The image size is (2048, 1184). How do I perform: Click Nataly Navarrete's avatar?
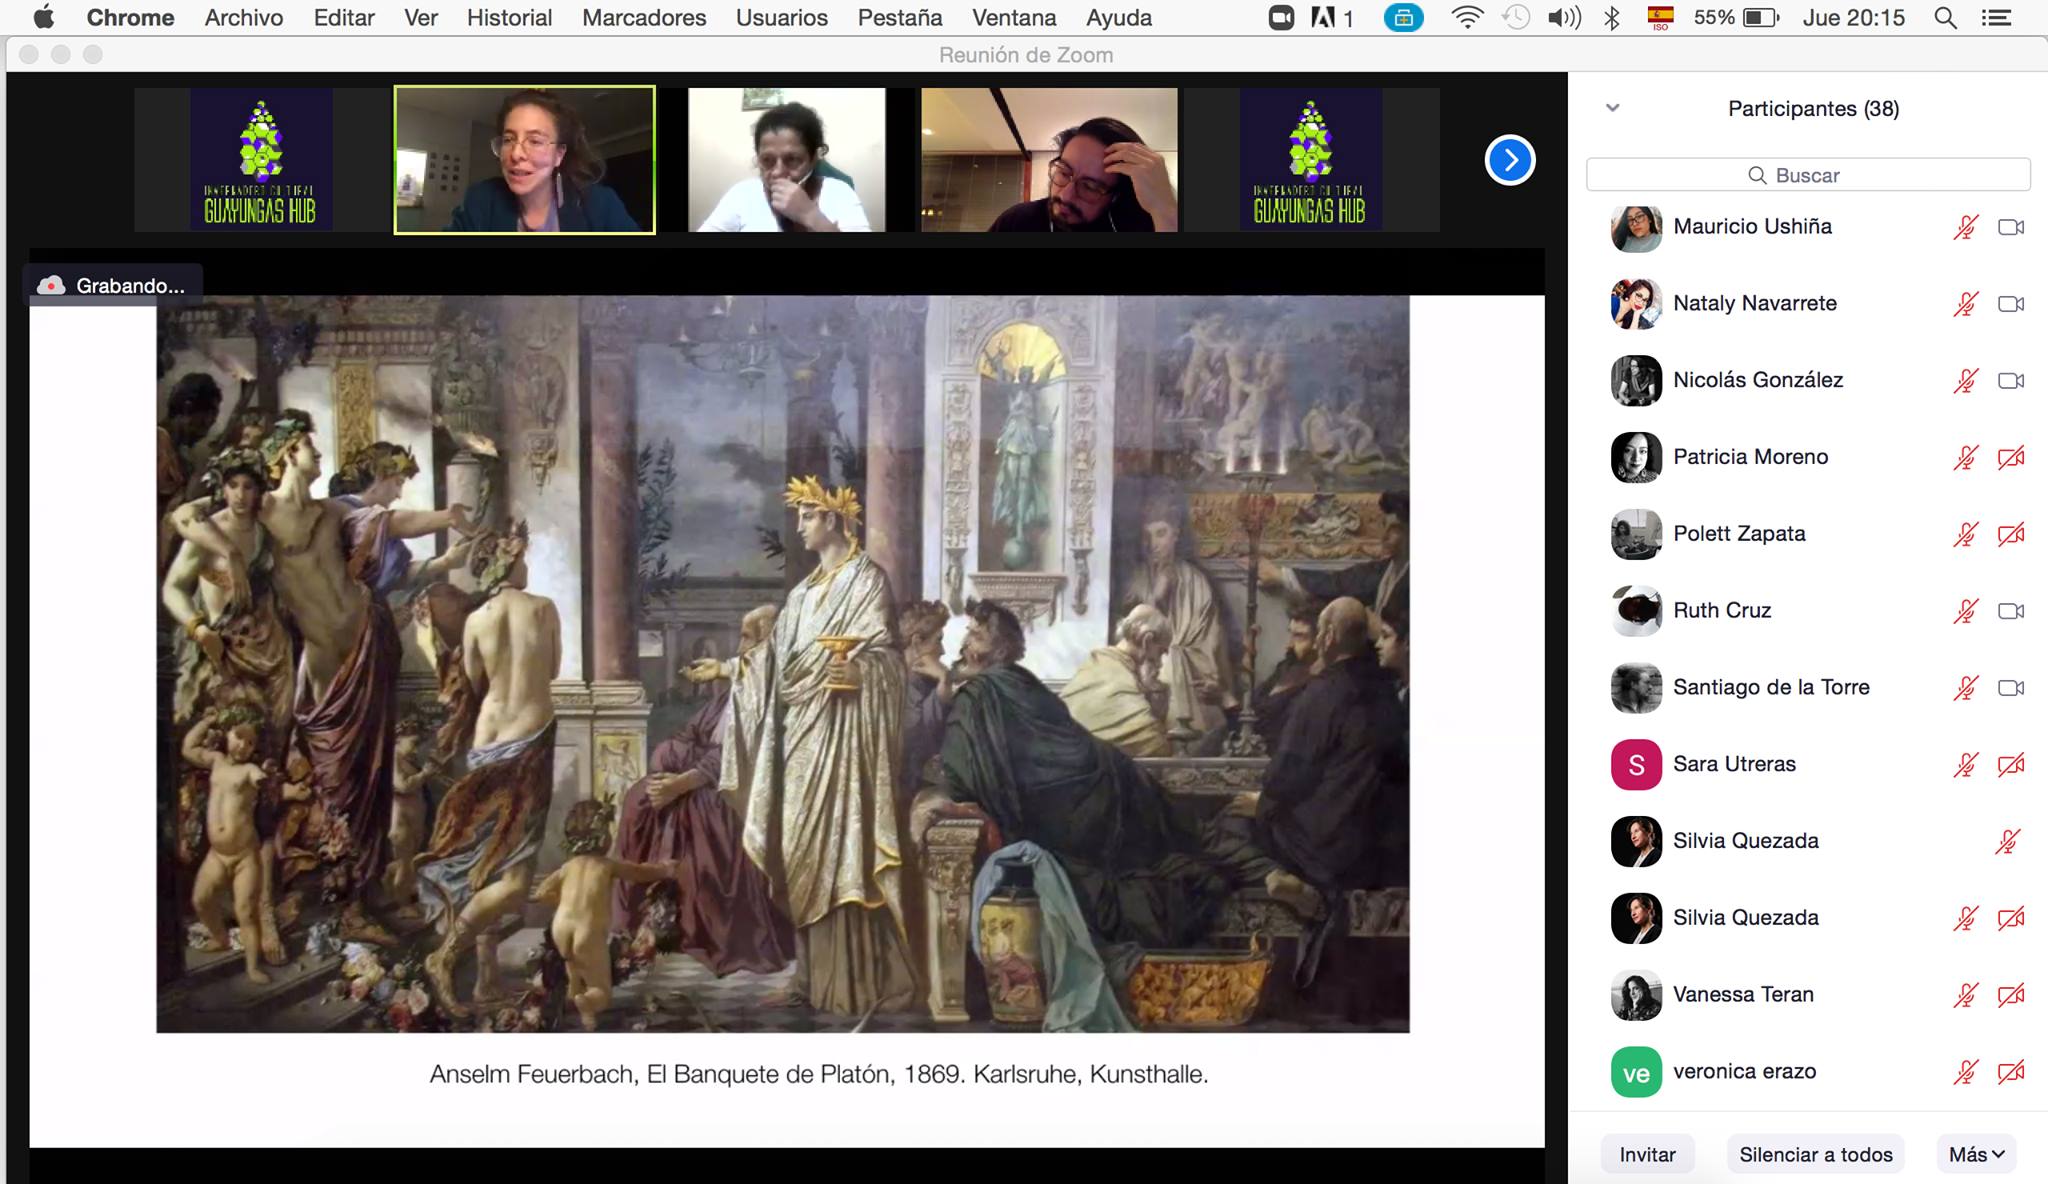tap(1636, 303)
